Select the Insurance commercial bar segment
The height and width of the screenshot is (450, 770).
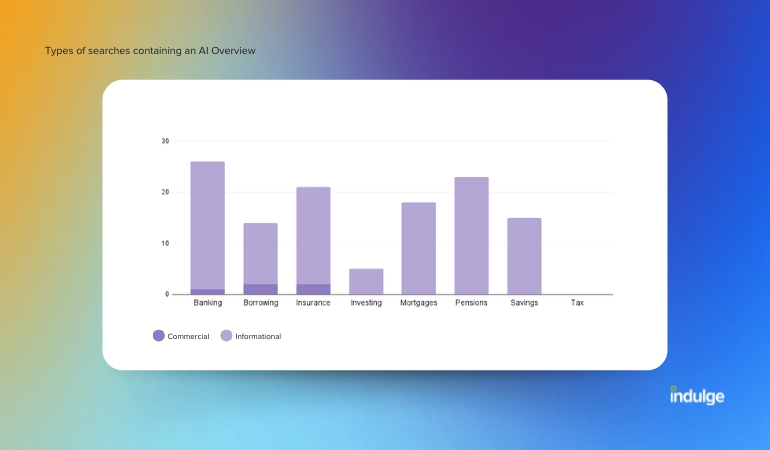point(313,289)
